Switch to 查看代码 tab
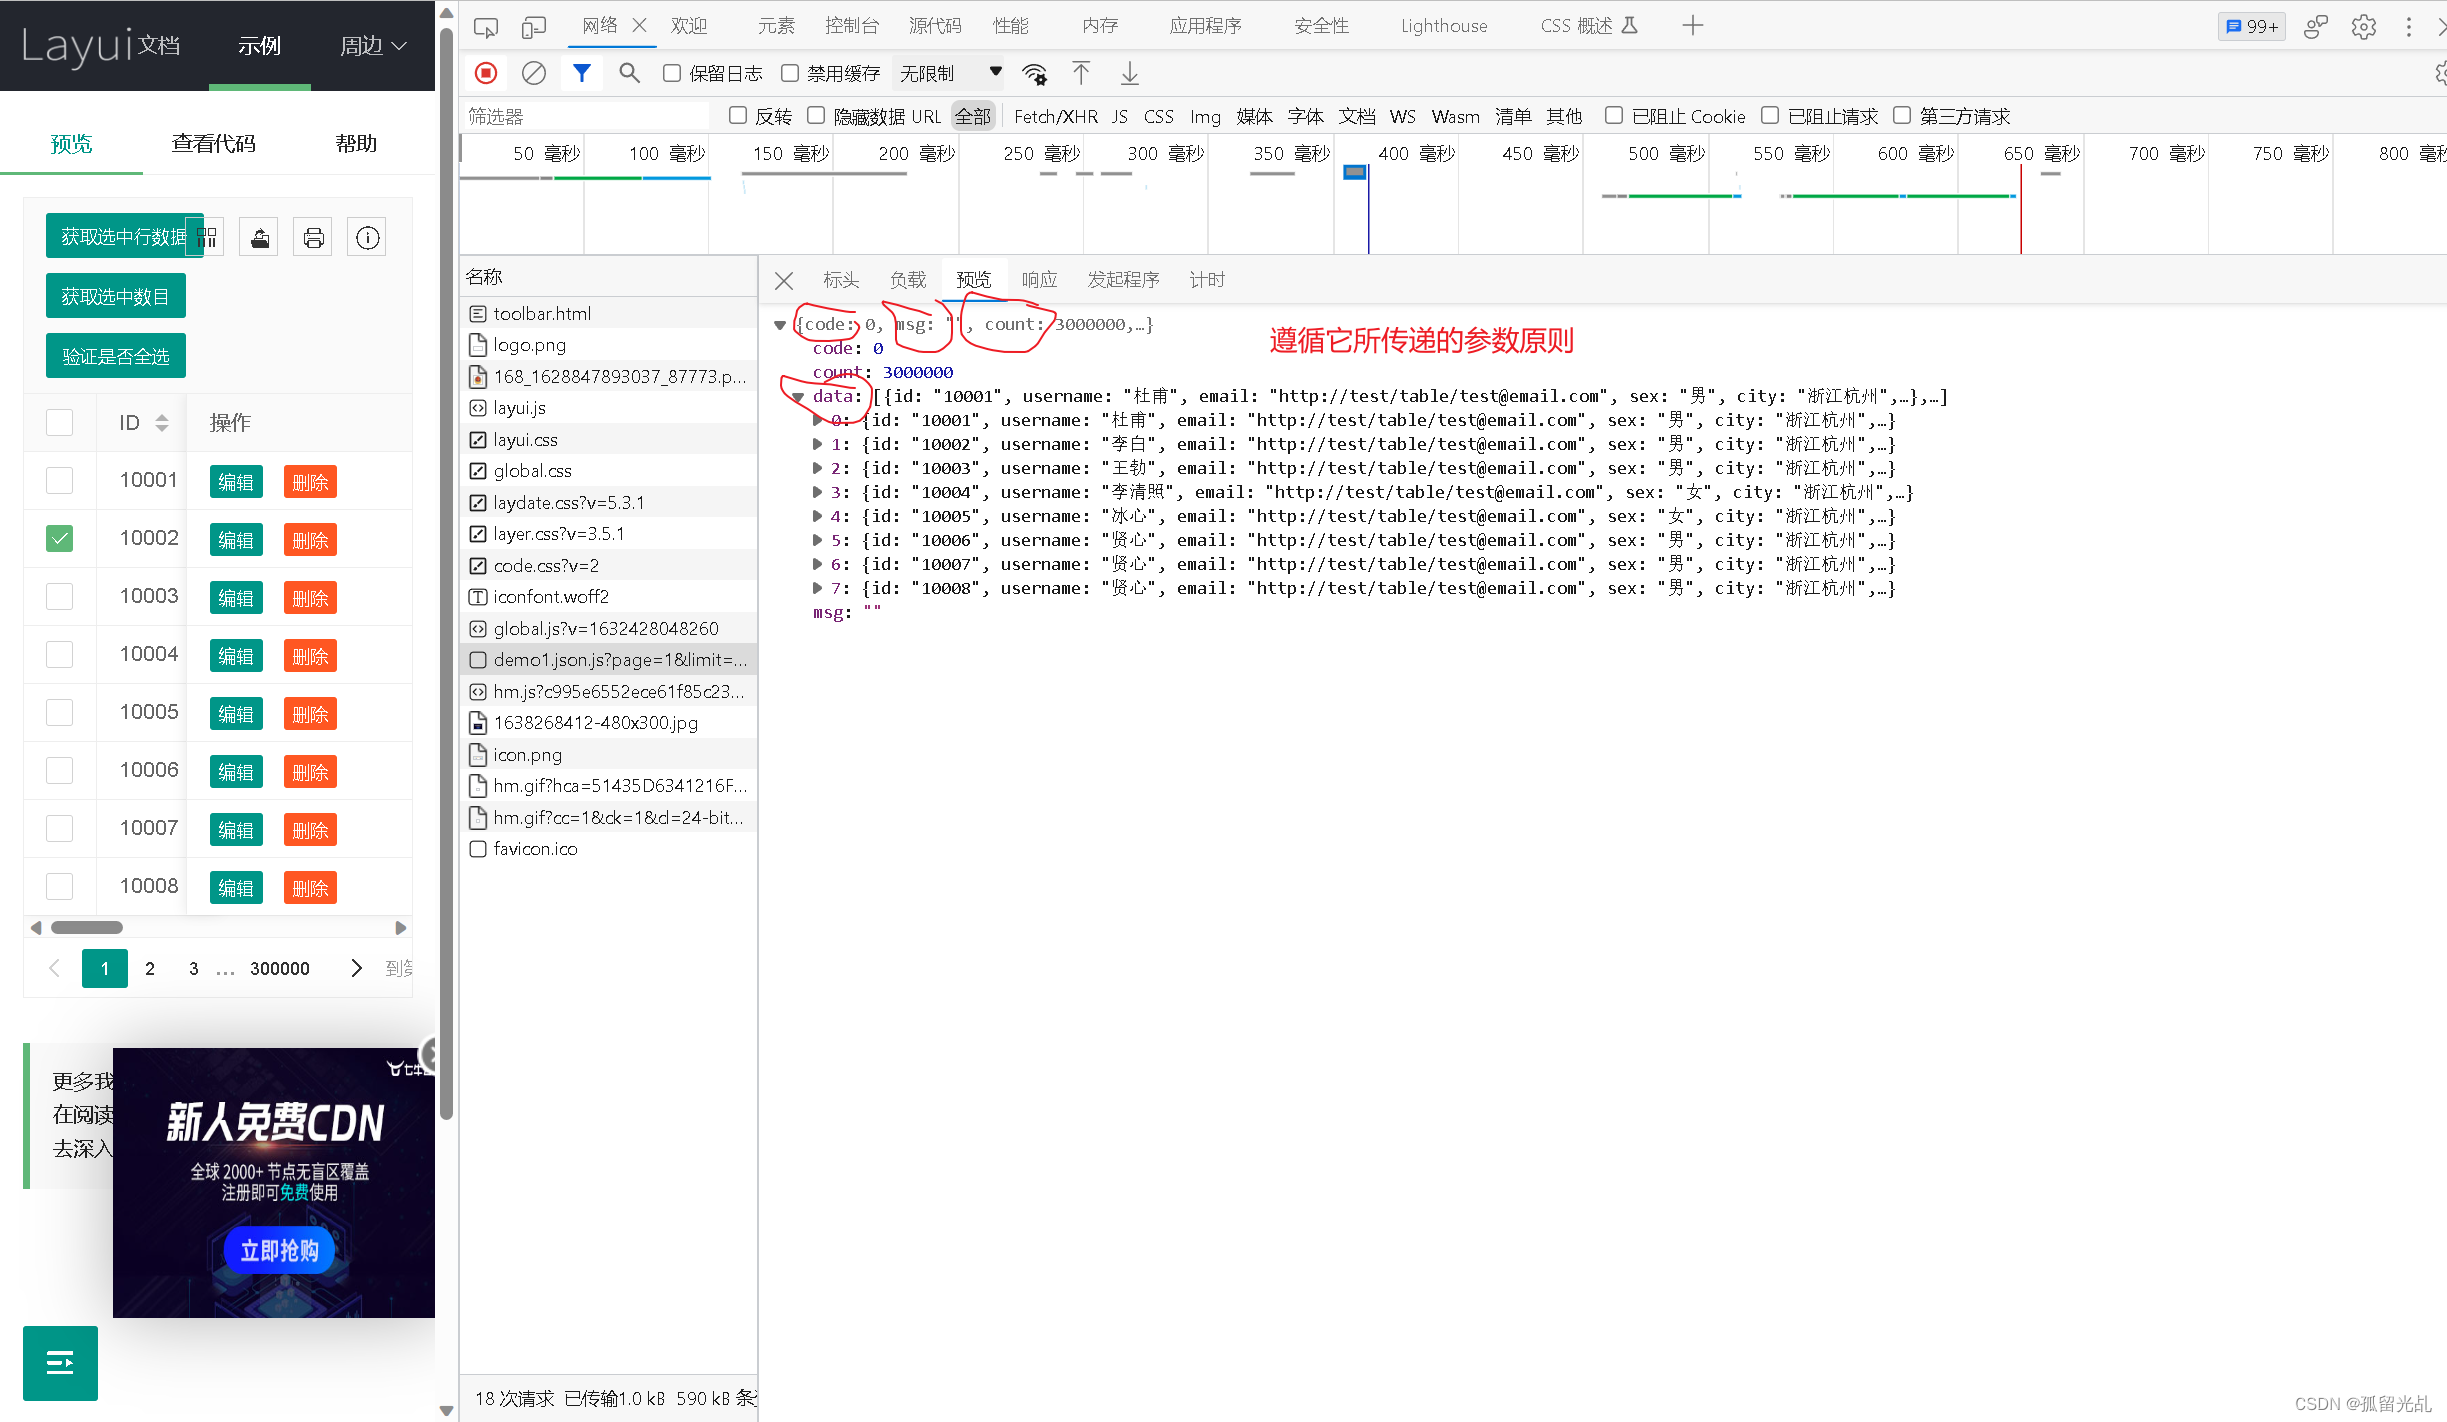This screenshot has width=2447, height=1422. coord(213,144)
